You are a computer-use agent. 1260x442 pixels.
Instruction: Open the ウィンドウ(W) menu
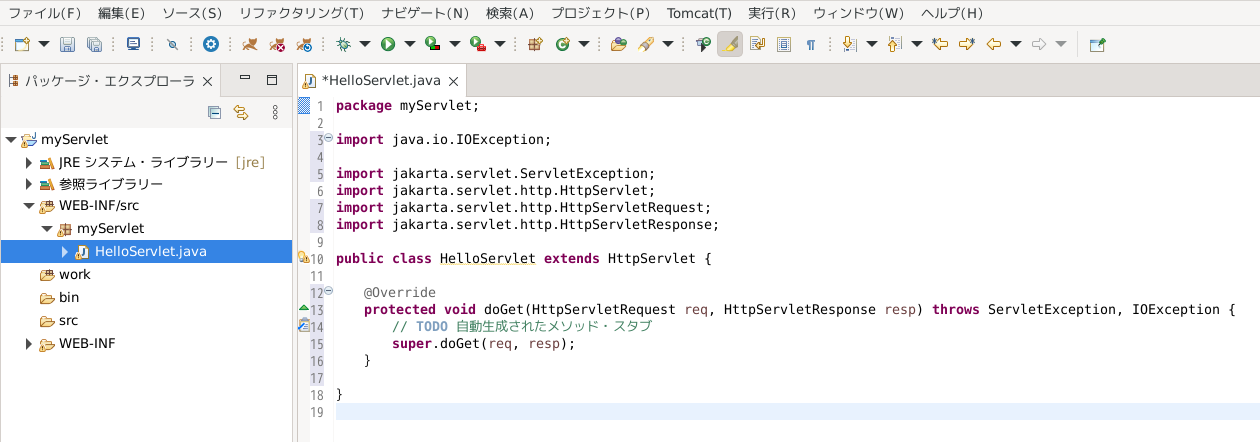pos(858,14)
